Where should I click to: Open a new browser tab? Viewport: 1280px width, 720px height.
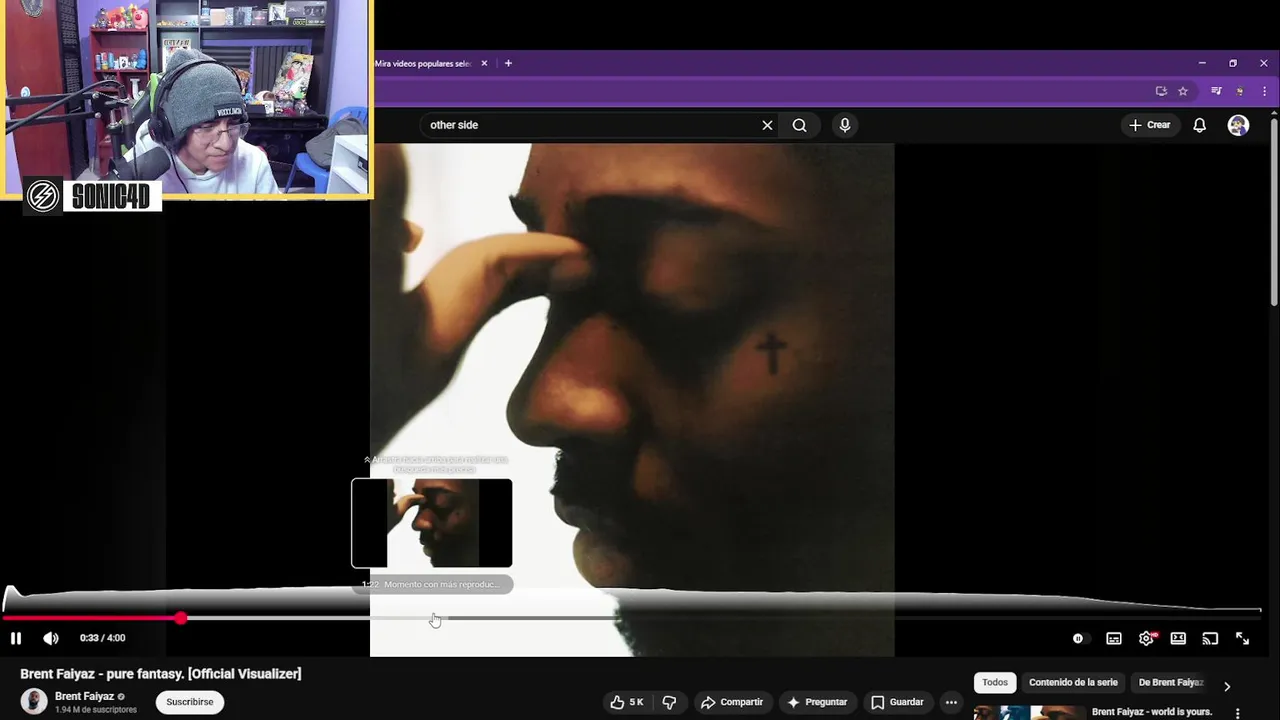(x=508, y=63)
